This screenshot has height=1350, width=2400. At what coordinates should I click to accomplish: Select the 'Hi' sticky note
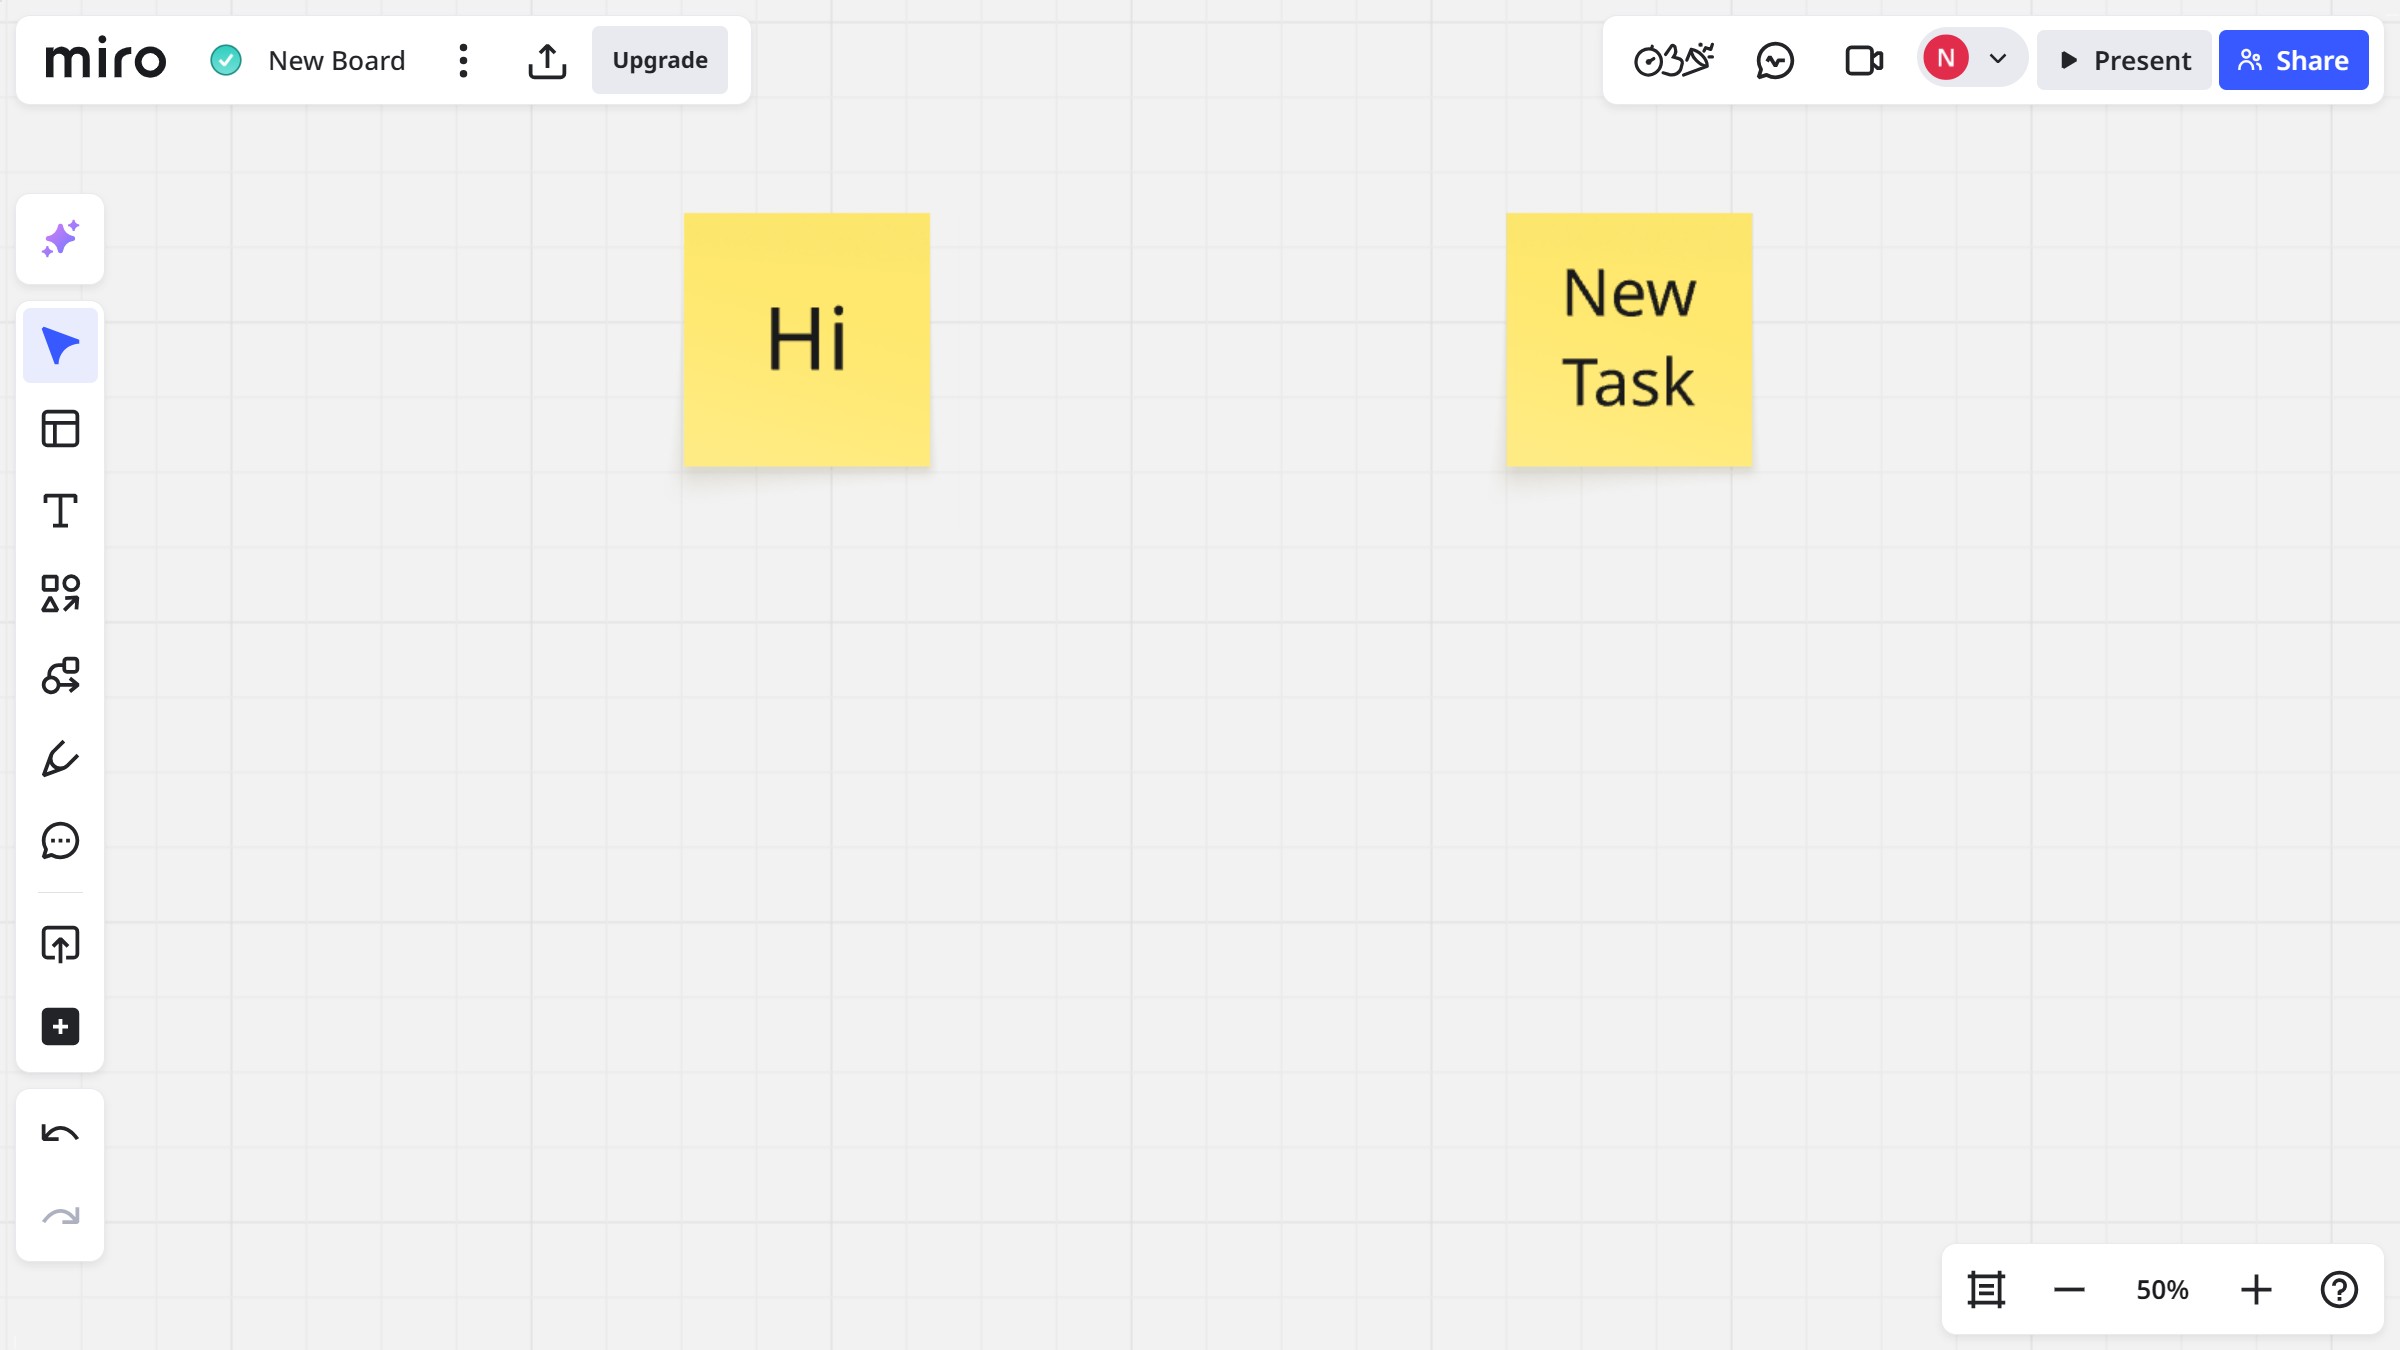tap(807, 340)
